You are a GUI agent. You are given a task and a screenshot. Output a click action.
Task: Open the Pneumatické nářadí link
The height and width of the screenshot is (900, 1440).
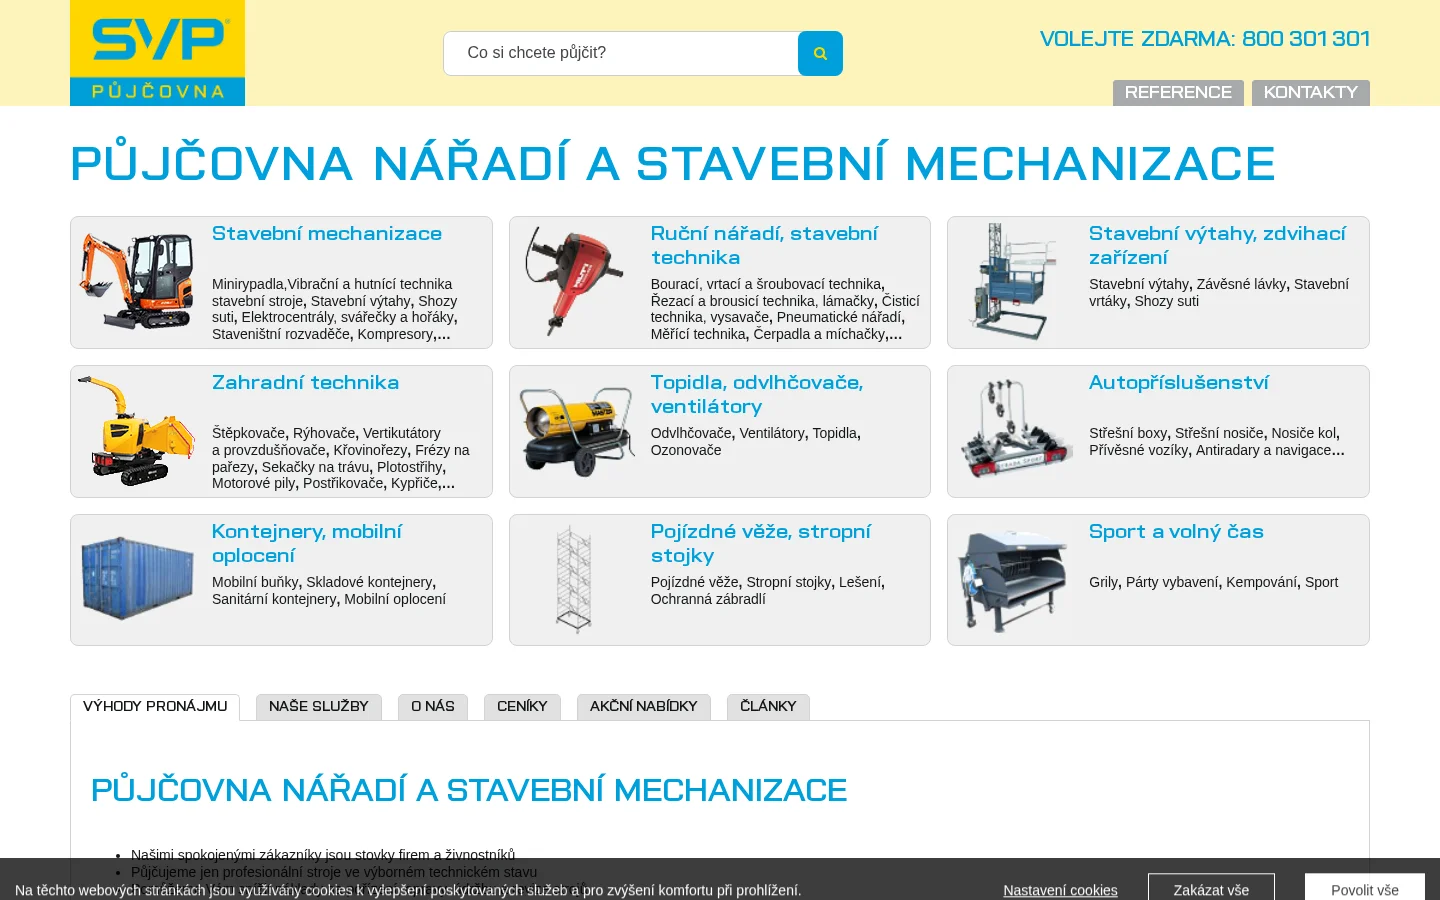(838, 317)
